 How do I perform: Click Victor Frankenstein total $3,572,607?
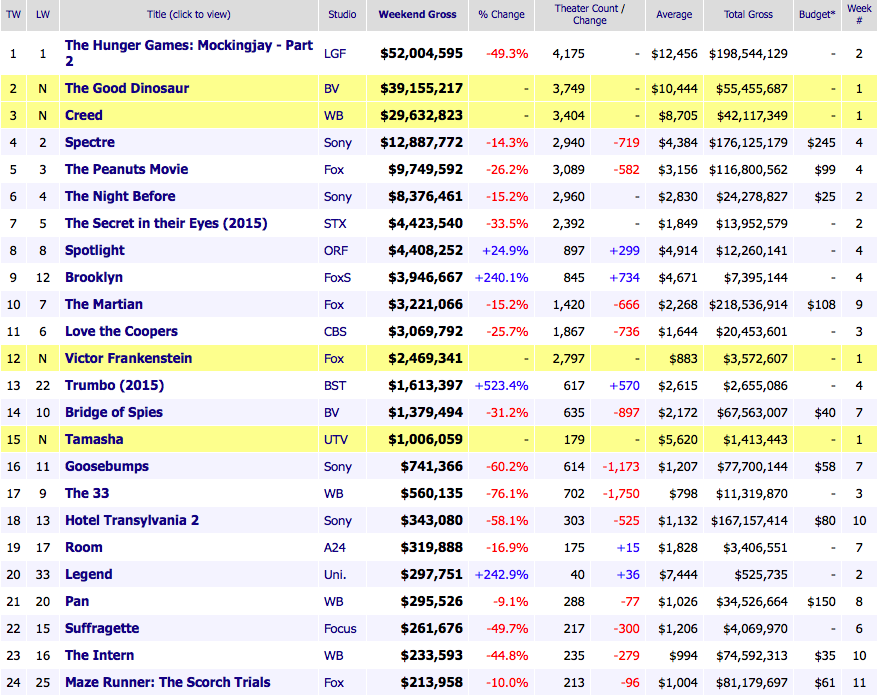coord(755,359)
